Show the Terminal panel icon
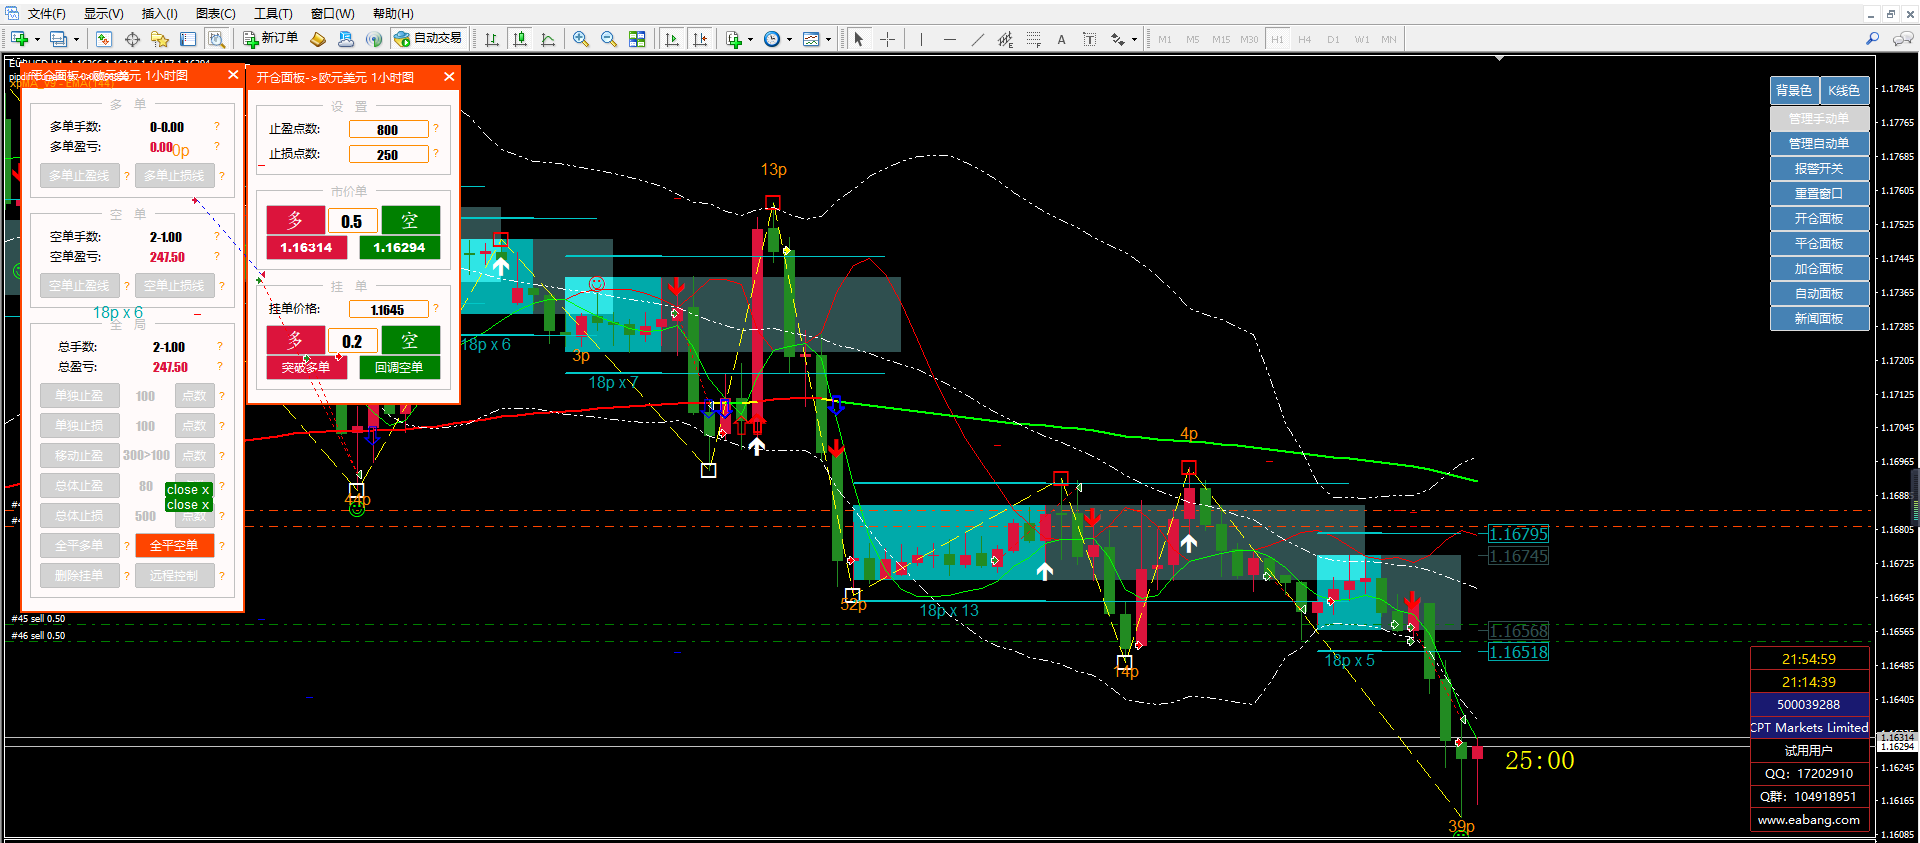Image resolution: width=1920 pixels, height=843 pixels. (x=188, y=39)
